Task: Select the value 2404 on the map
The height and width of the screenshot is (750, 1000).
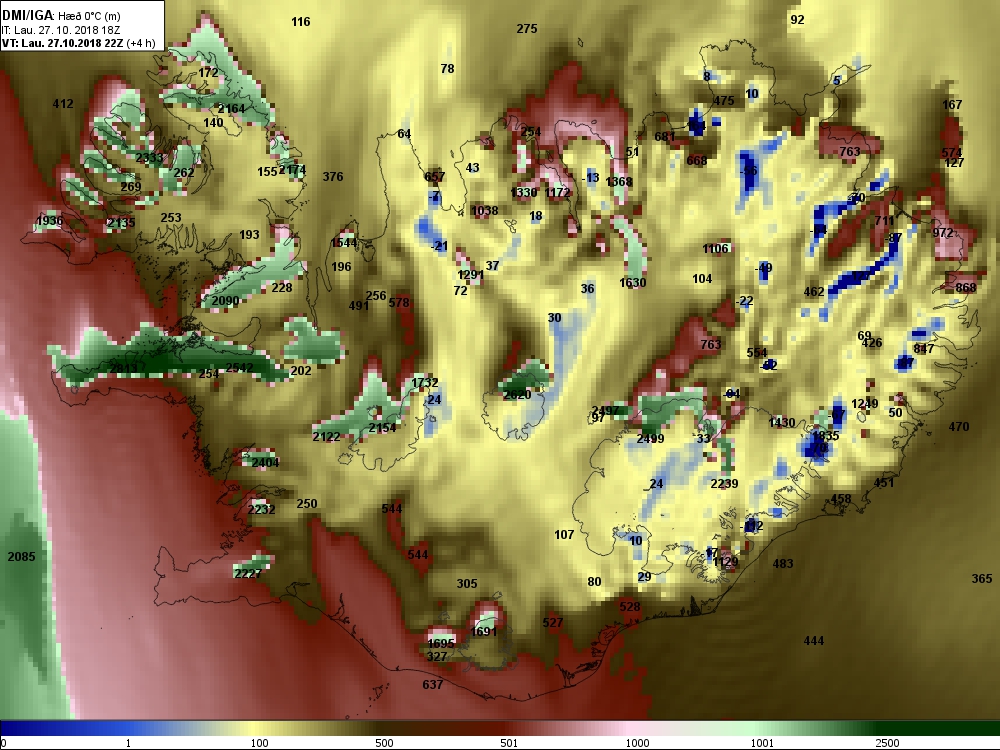Action: (265, 462)
